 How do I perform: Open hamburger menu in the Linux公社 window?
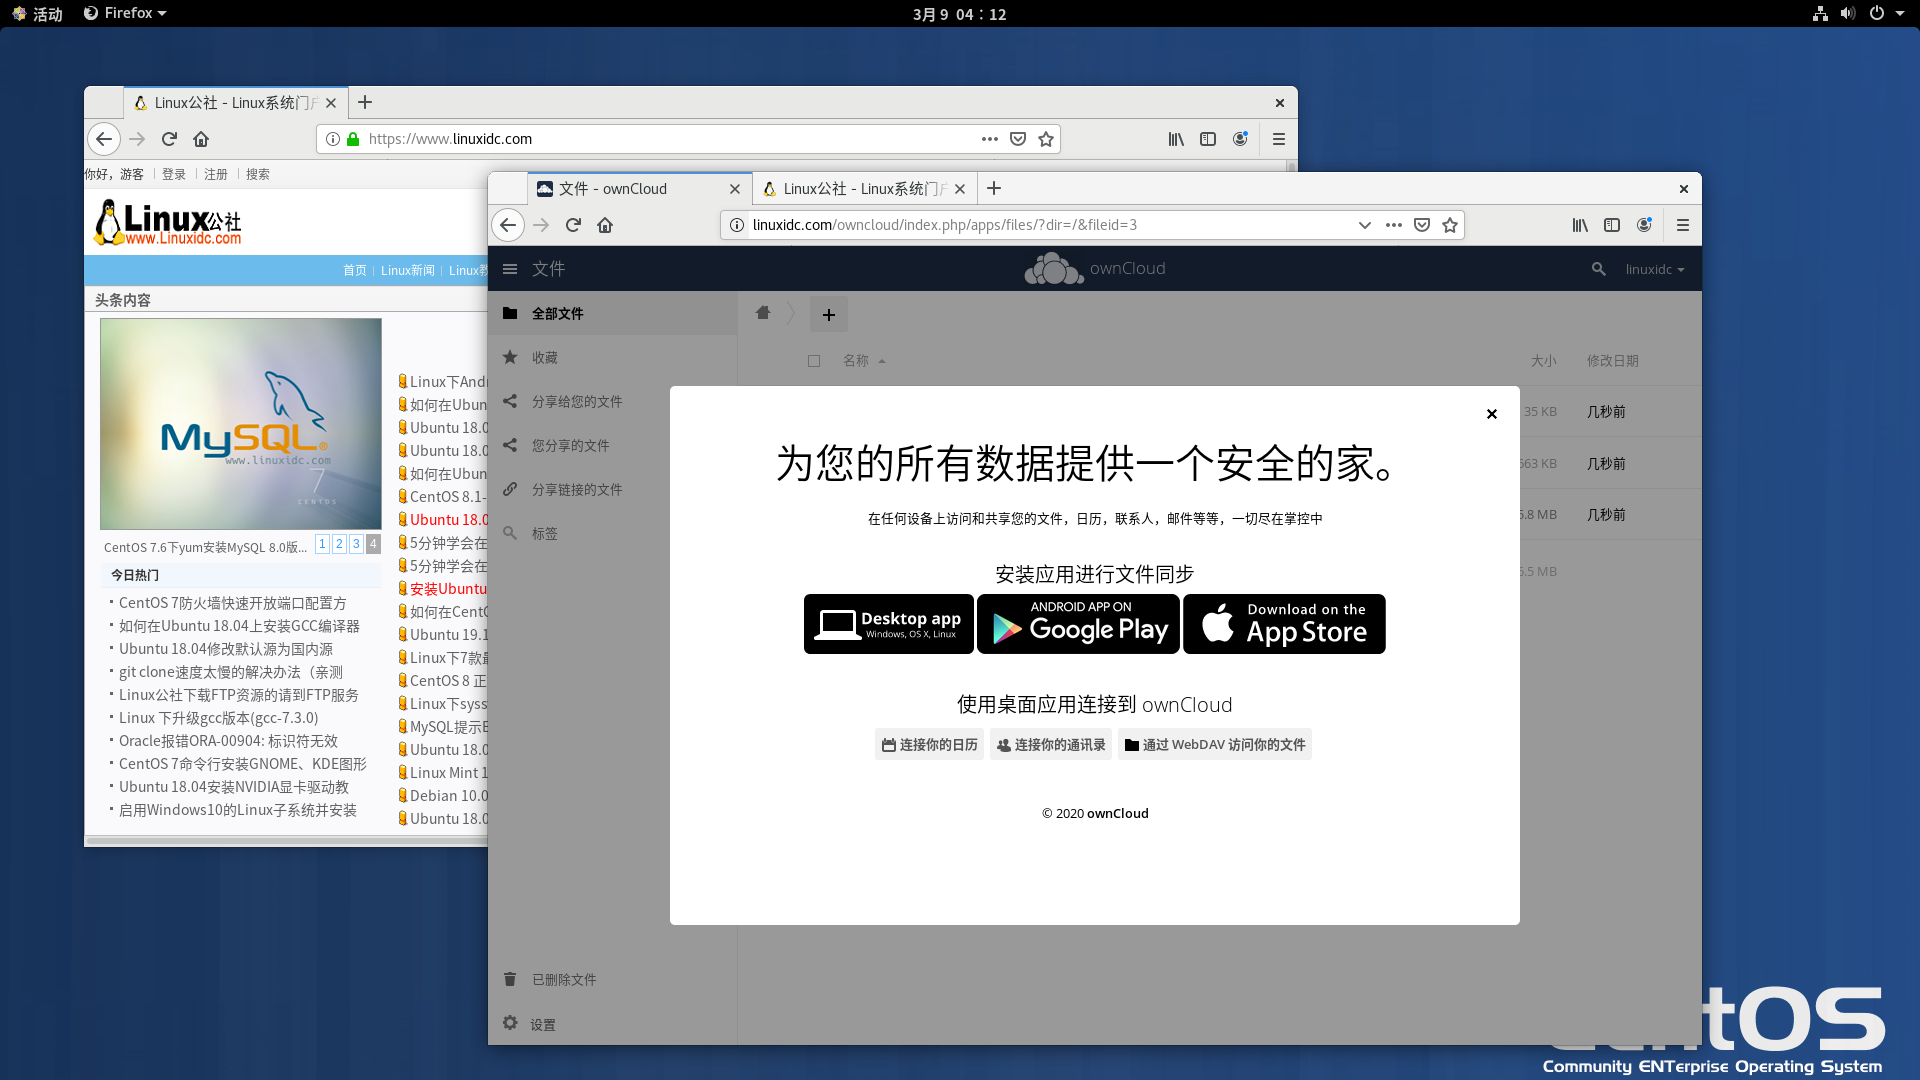1279,139
